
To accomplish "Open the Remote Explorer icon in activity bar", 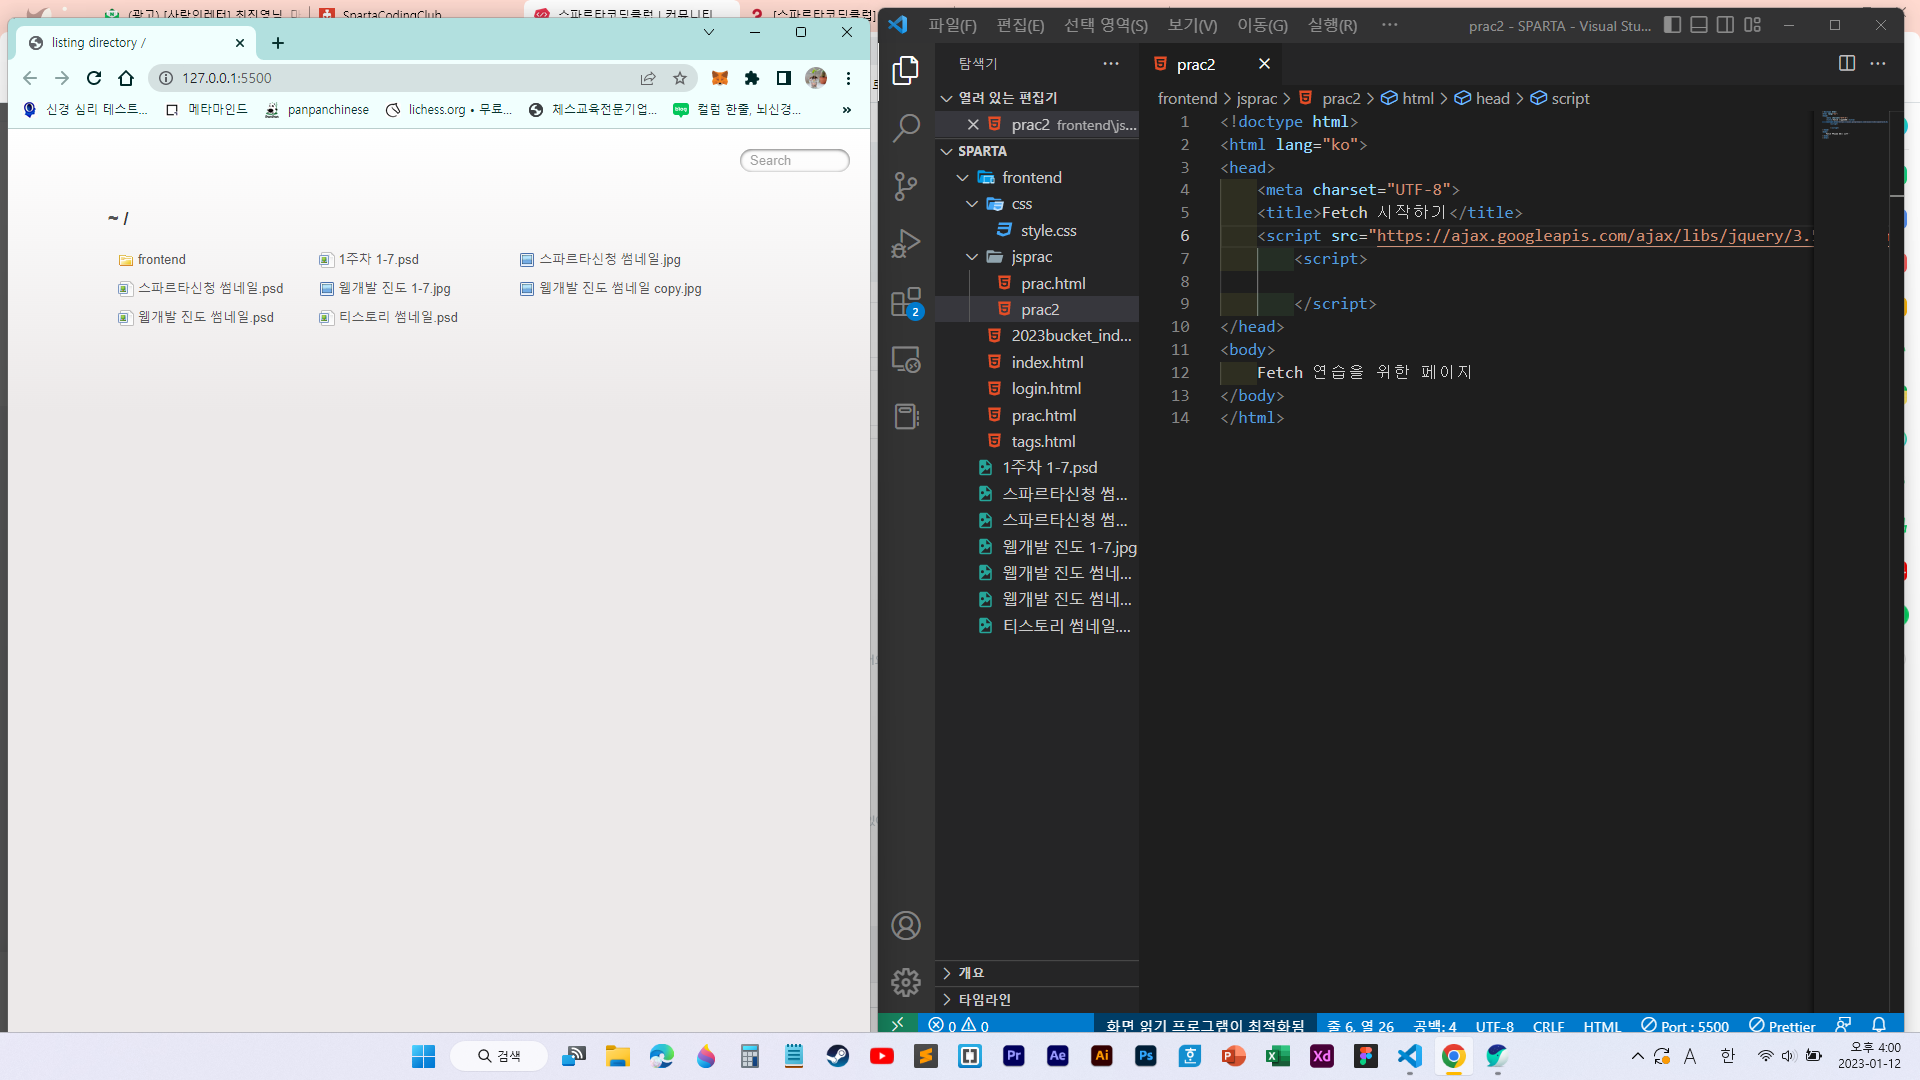I will point(906,359).
